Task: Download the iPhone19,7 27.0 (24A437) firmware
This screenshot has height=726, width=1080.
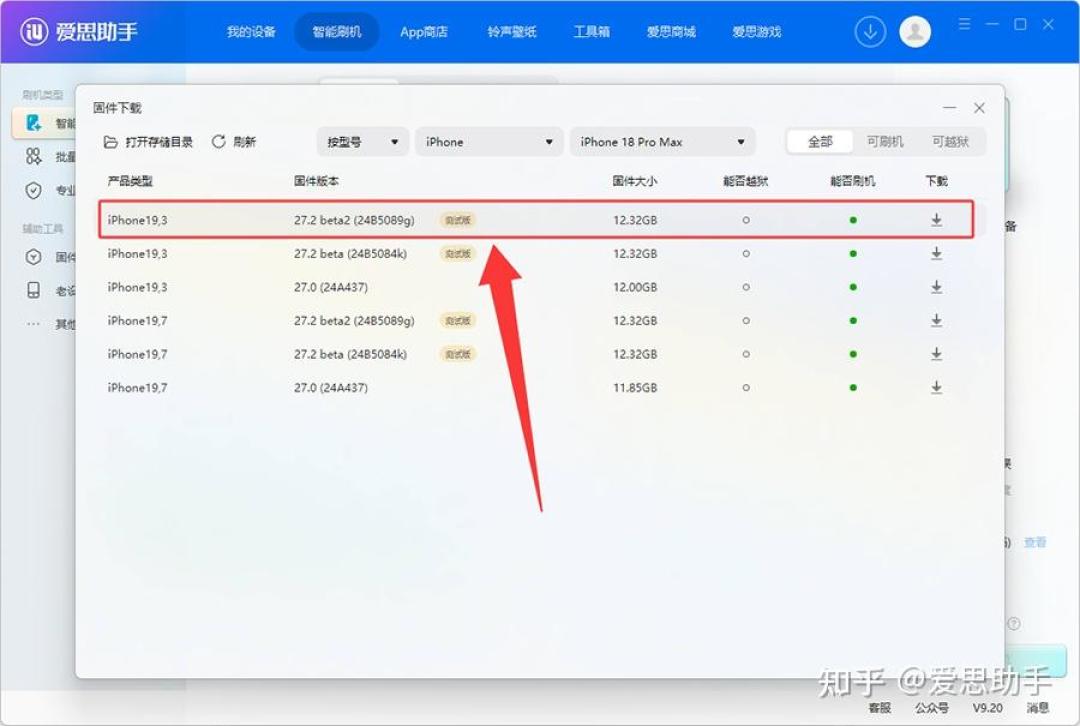Action: 936,388
